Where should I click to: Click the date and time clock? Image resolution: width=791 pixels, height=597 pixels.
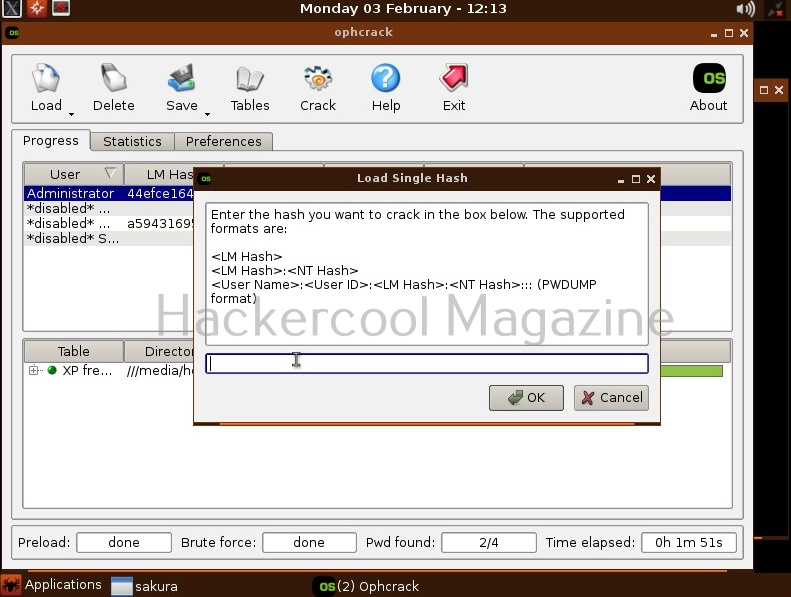pos(403,9)
